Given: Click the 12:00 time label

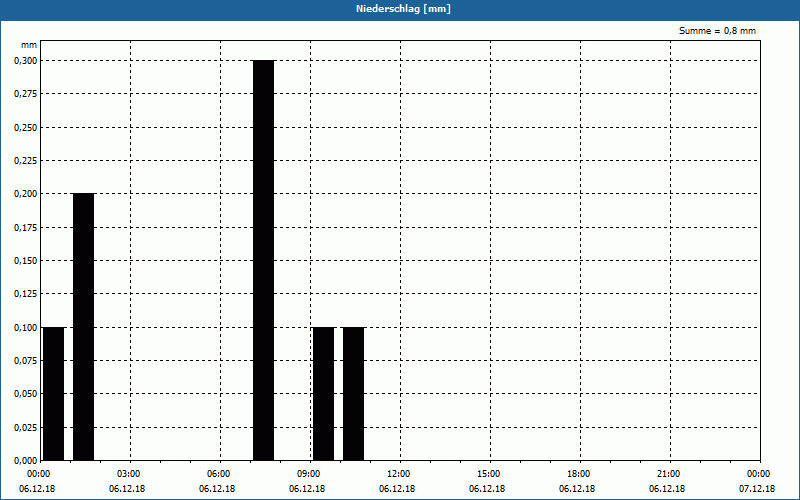Looking at the screenshot, I should [x=398, y=474].
